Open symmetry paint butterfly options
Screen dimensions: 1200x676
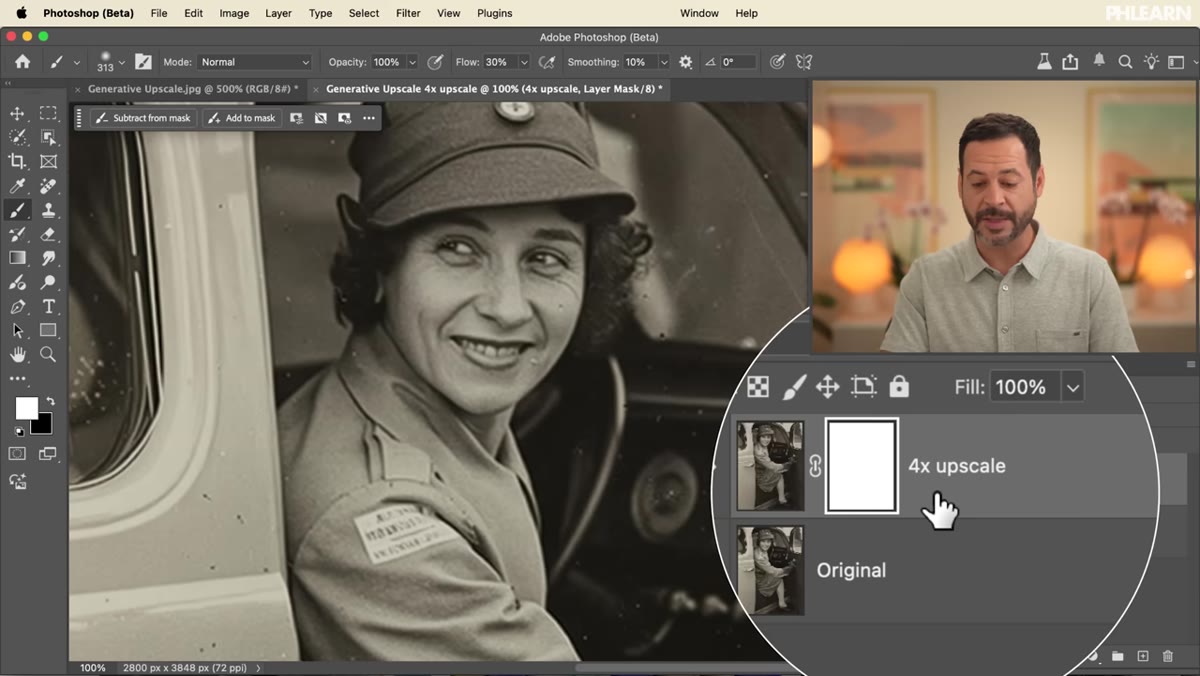tap(803, 62)
